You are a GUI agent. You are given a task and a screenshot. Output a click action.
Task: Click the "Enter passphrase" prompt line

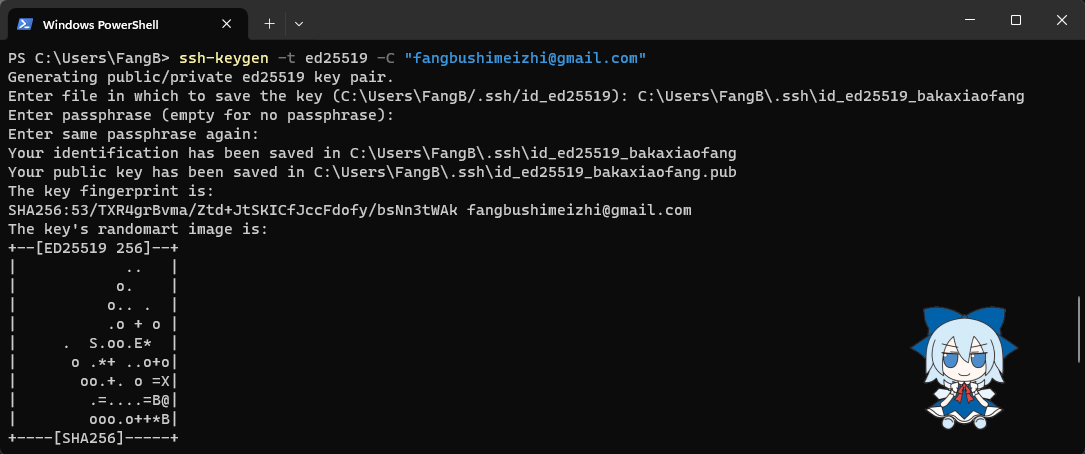(200, 115)
